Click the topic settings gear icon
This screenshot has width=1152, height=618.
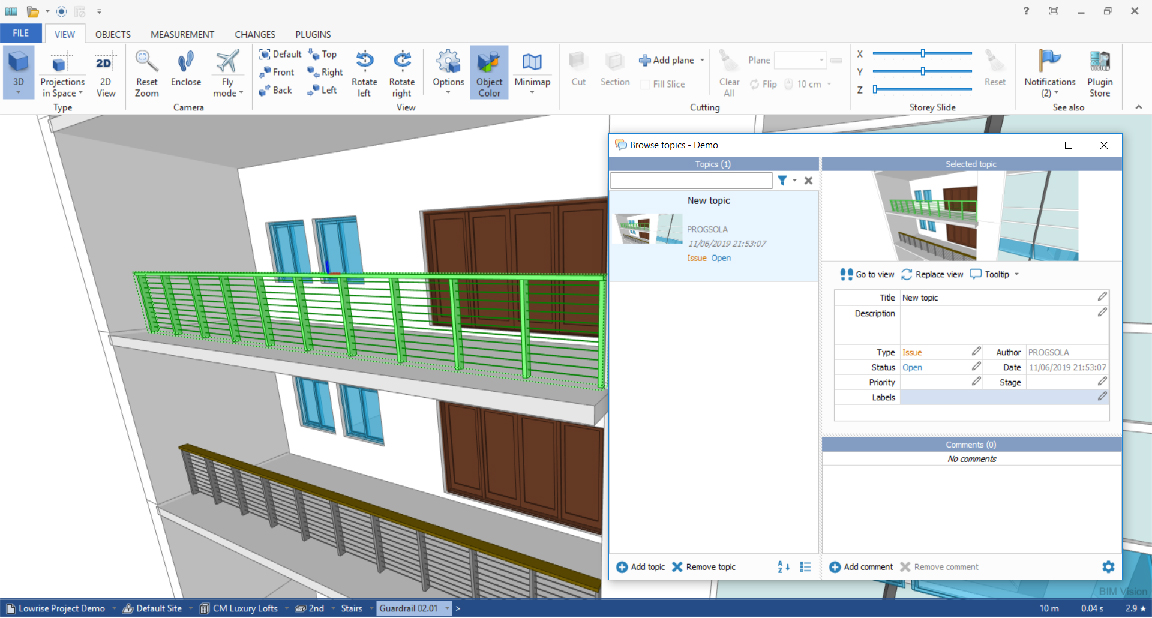[1108, 566]
